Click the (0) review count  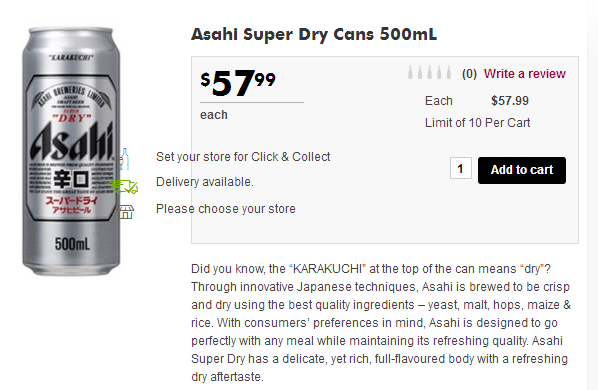469,74
